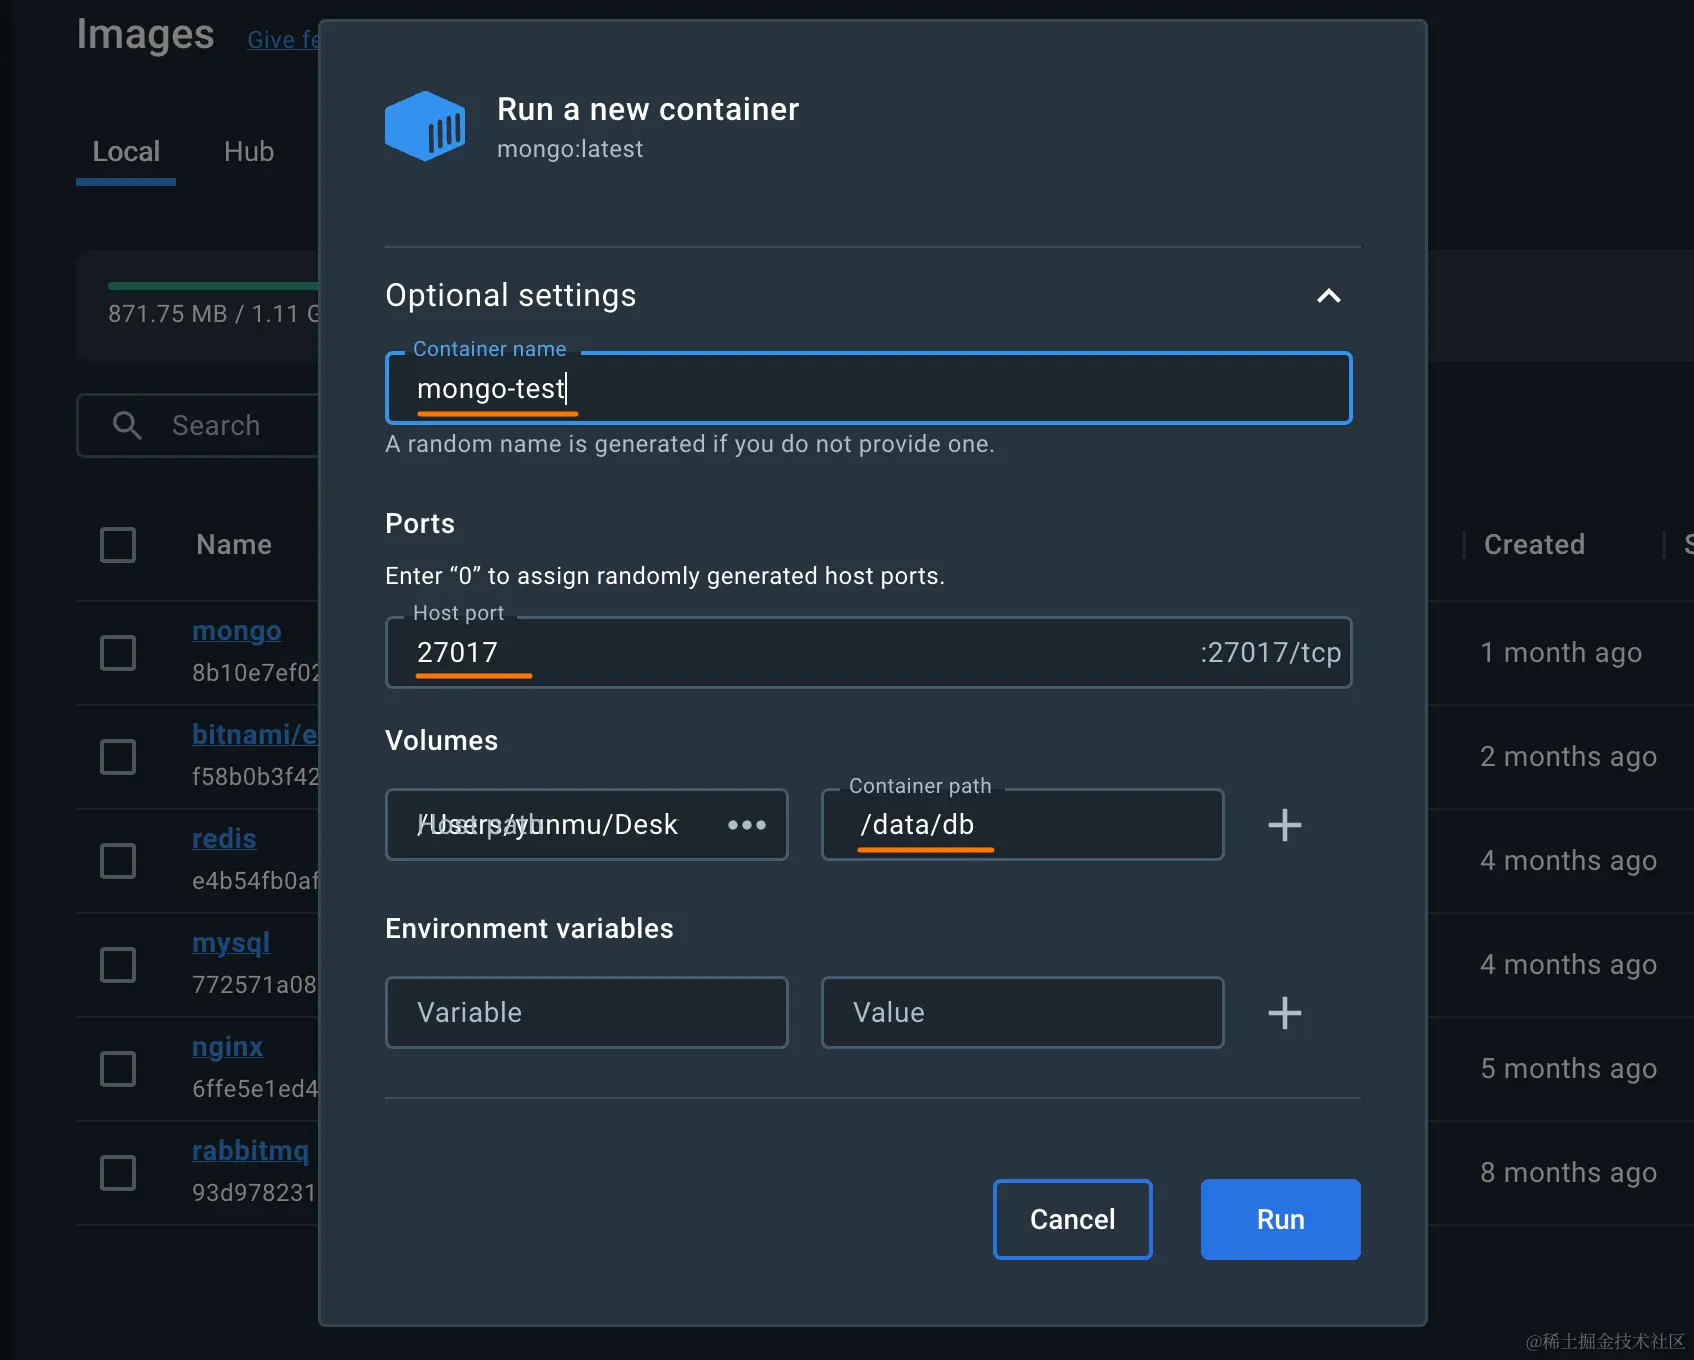Click the container cube icon in dialog header

[425, 126]
